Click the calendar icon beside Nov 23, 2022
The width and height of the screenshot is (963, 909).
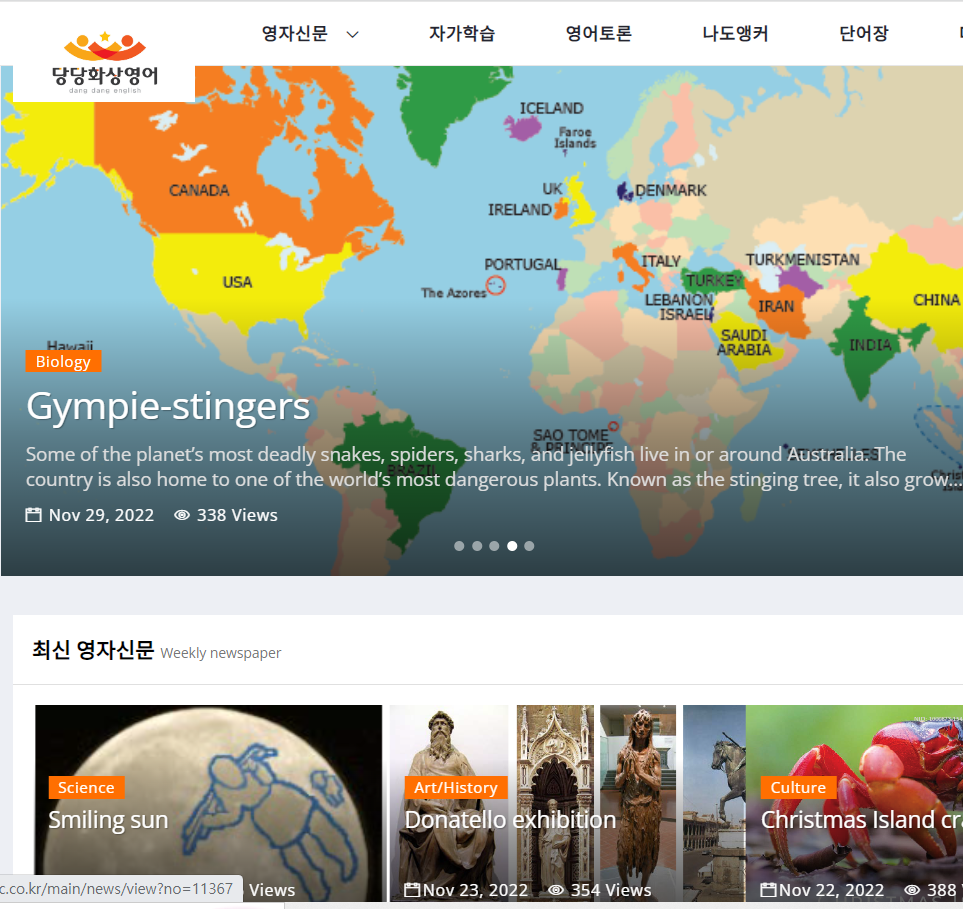pyautogui.click(x=412, y=890)
